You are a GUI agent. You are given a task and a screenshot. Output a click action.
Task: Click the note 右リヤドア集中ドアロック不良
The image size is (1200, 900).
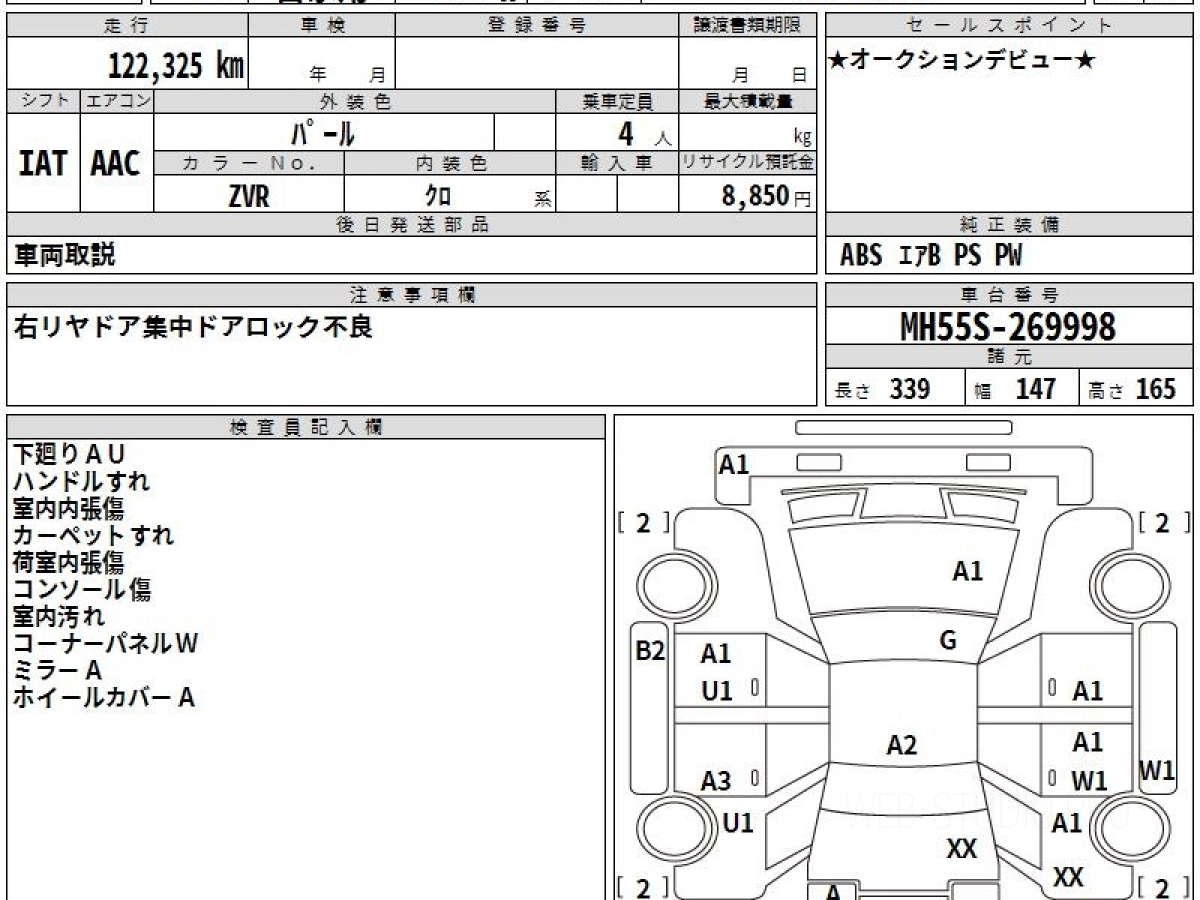coord(193,326)
